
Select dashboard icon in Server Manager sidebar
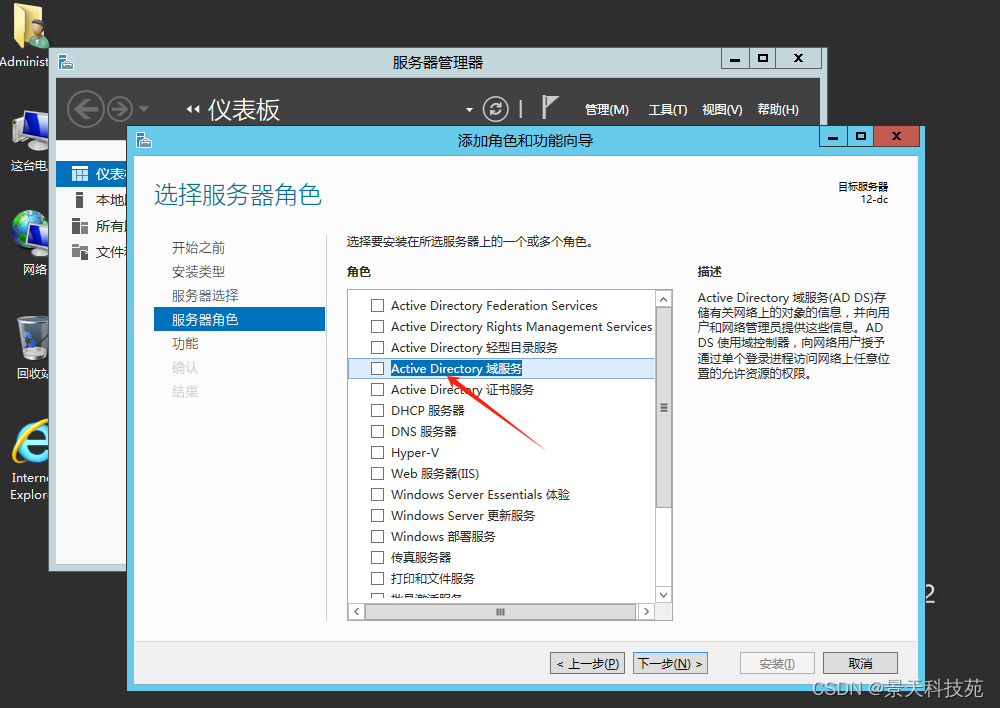[80, 174]
